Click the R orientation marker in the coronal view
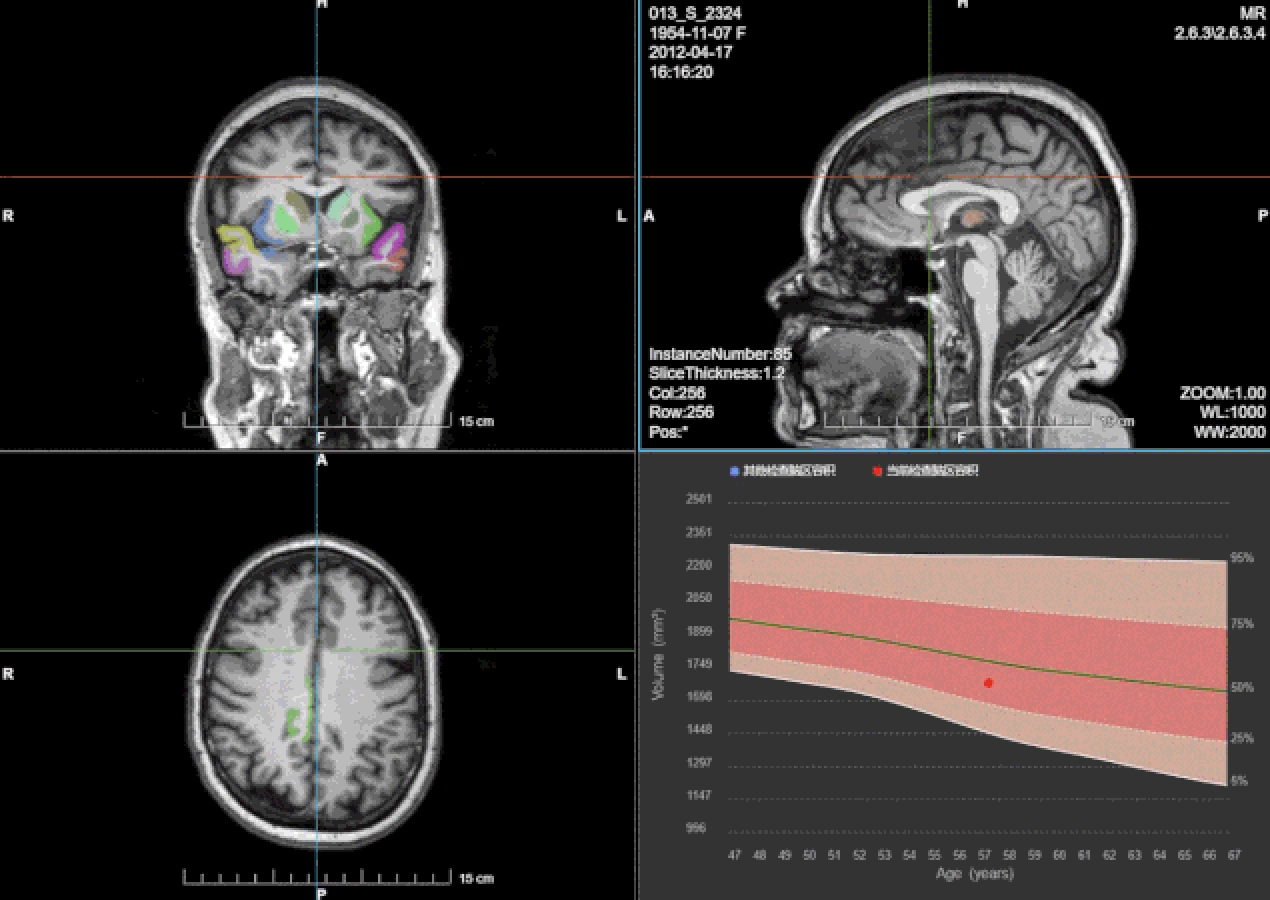 pos(9,216)
